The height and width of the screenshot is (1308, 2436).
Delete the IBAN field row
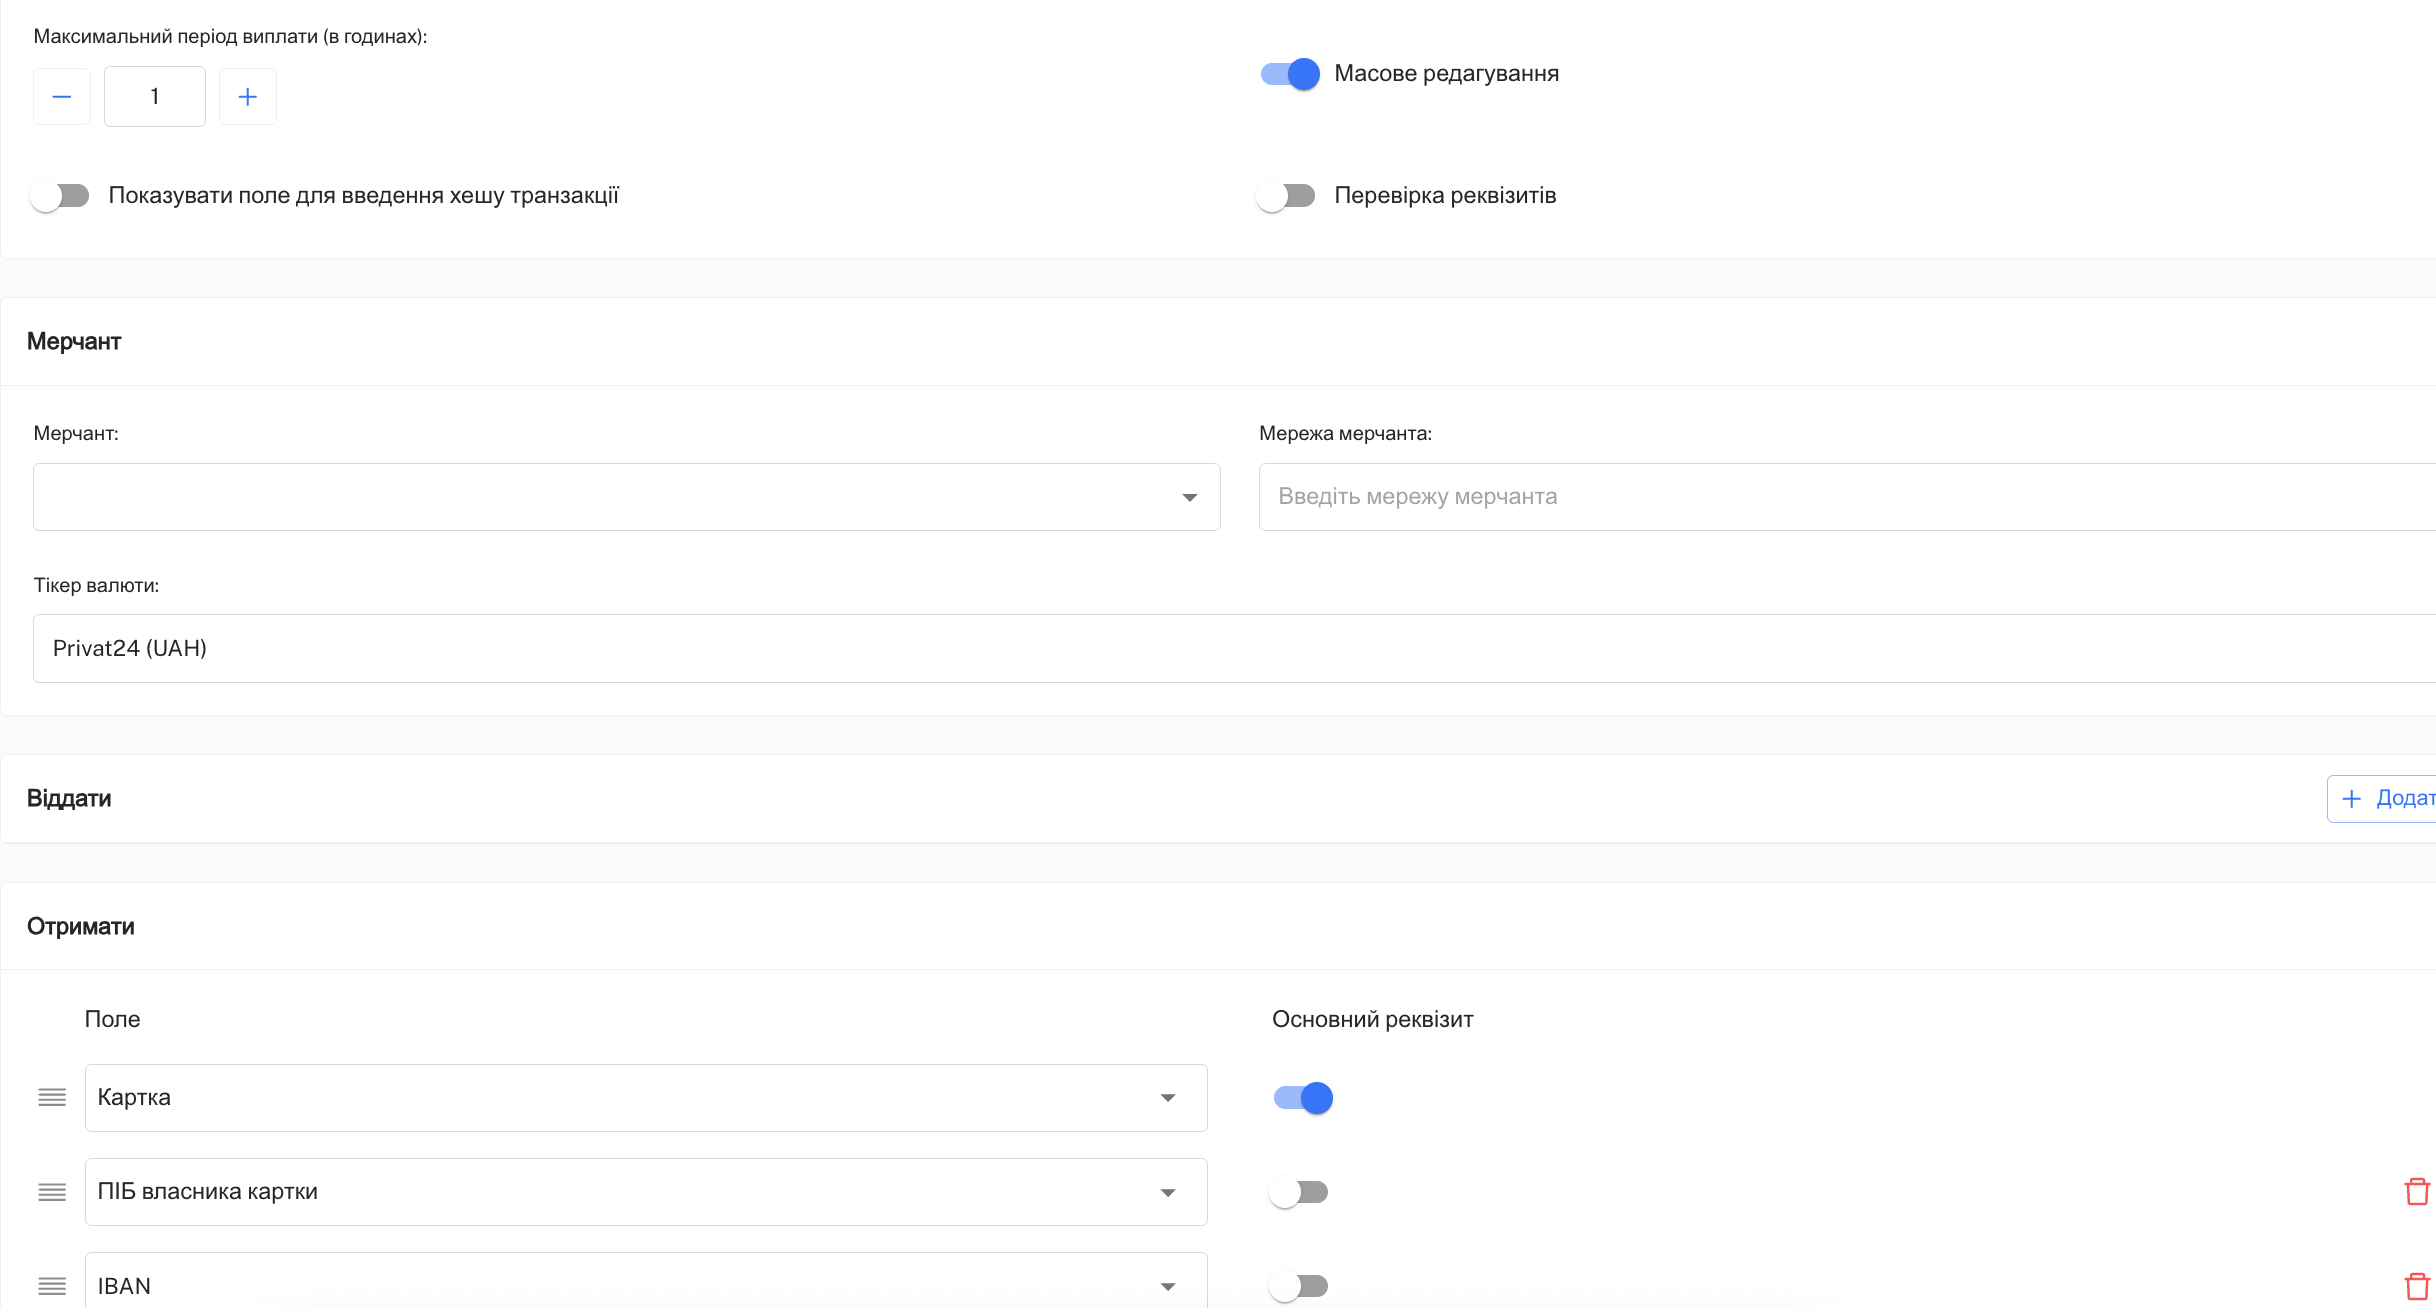click(2417, 1286)
